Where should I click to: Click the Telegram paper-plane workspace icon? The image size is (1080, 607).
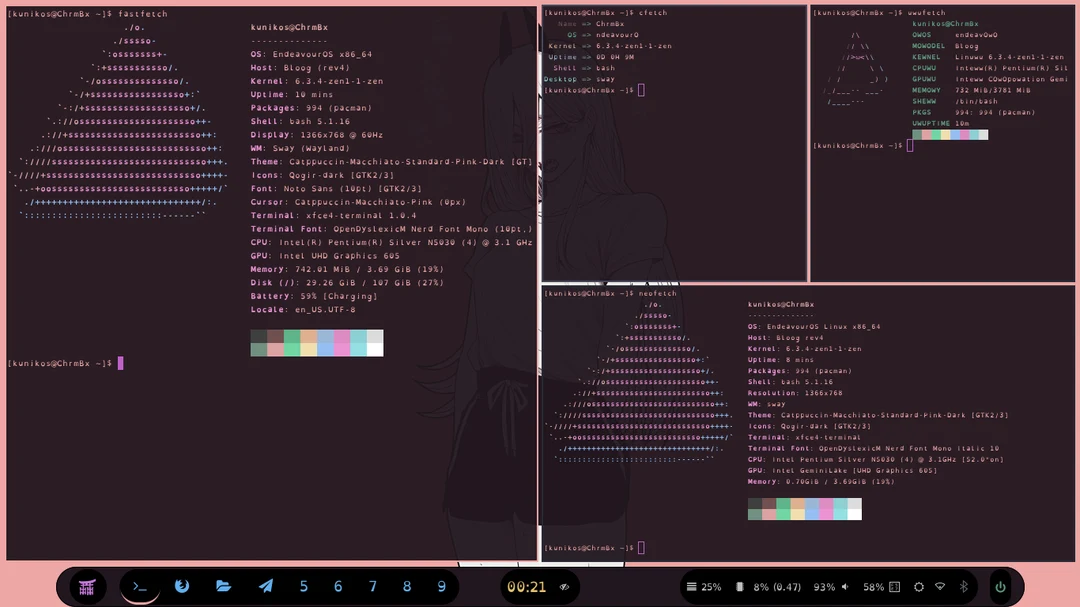coord(265,587)
